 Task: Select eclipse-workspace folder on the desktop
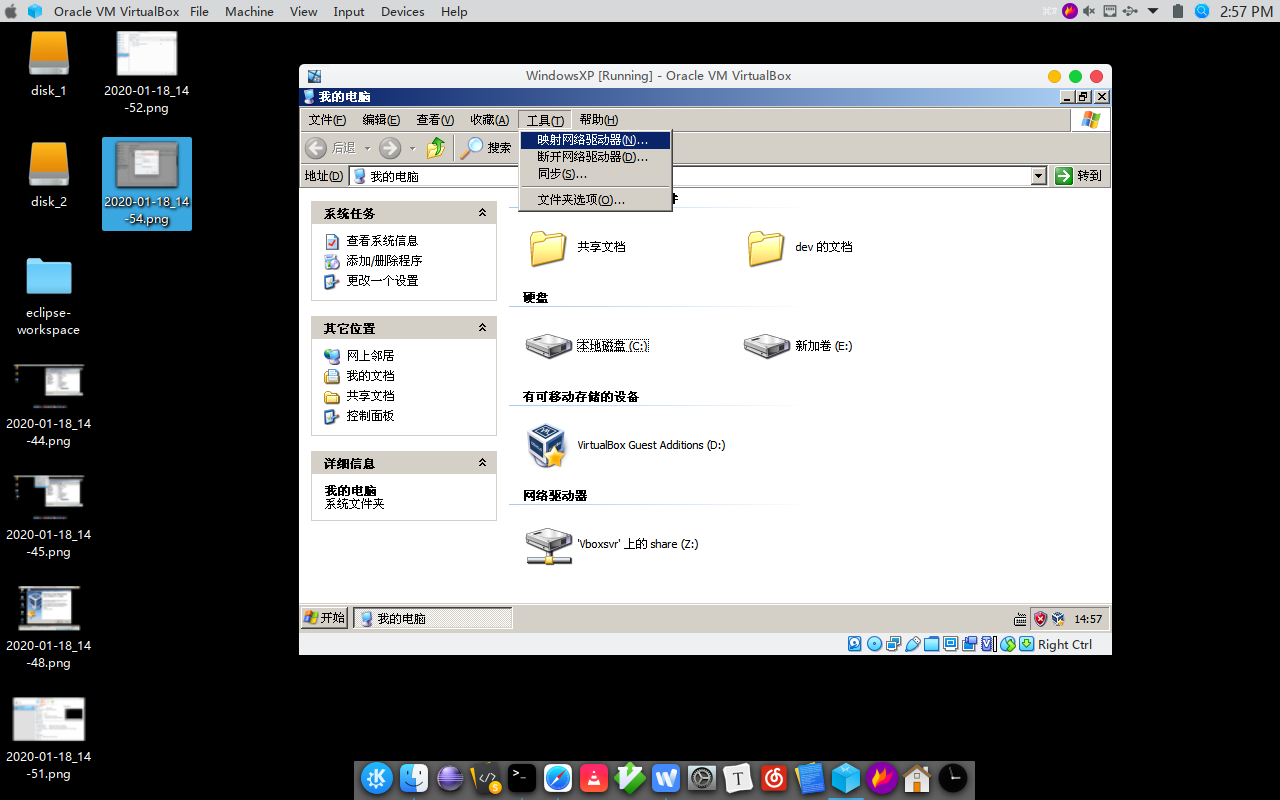49,276
